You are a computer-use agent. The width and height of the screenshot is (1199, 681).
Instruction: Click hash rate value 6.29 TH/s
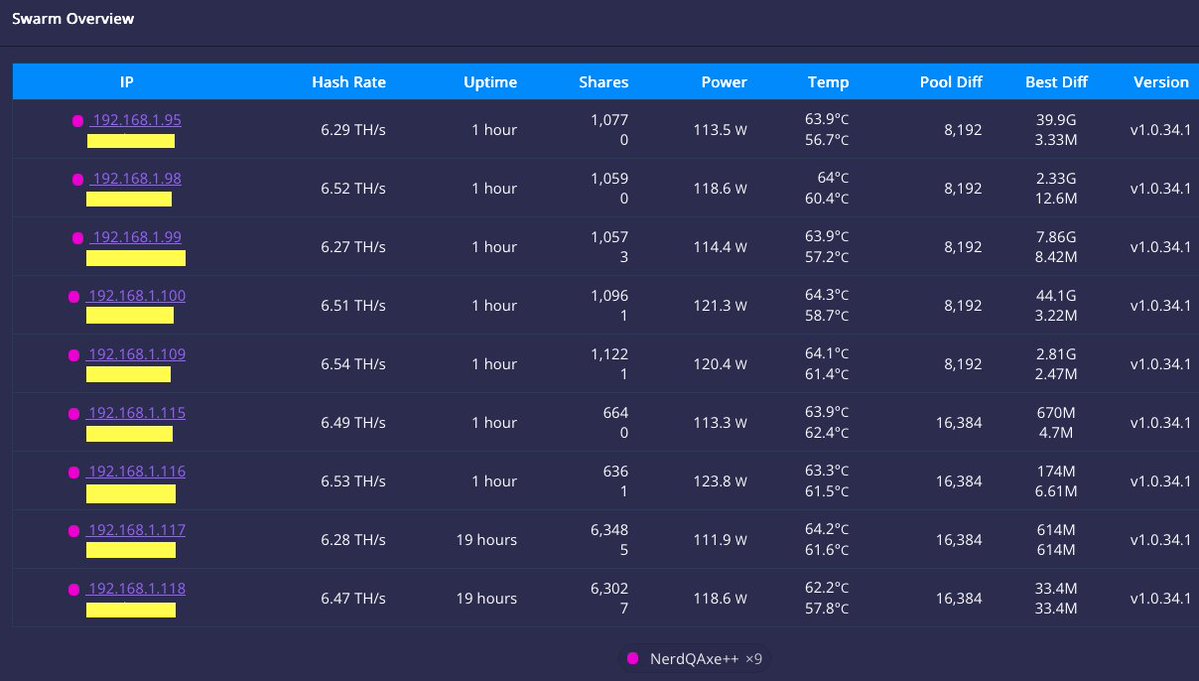coord(353,130)
